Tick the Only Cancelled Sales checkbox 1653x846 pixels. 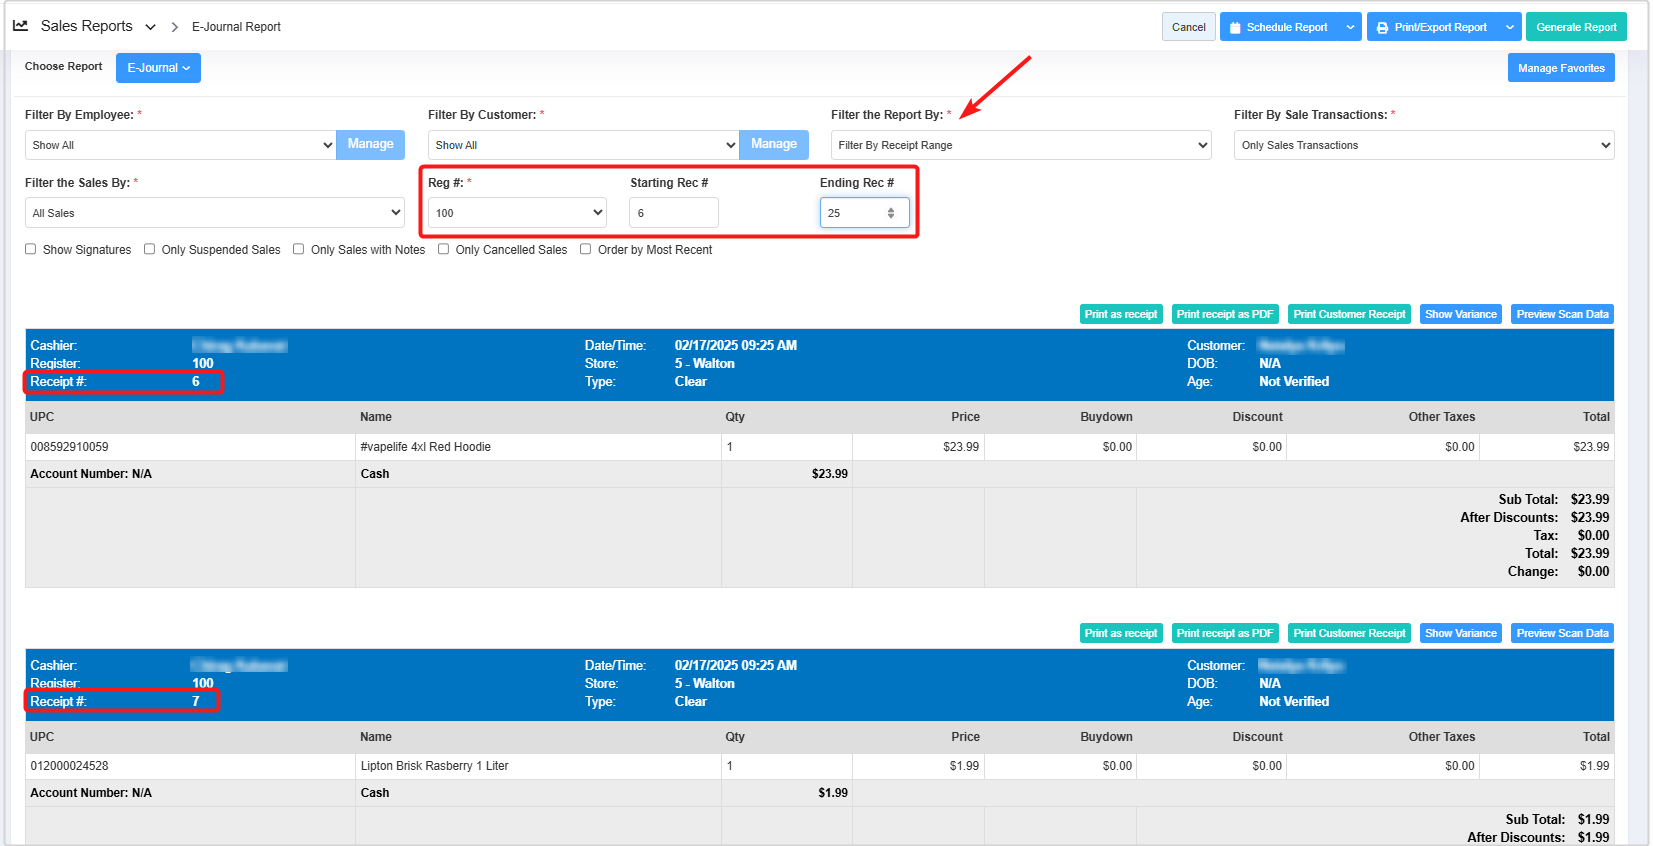coord(444,249)
